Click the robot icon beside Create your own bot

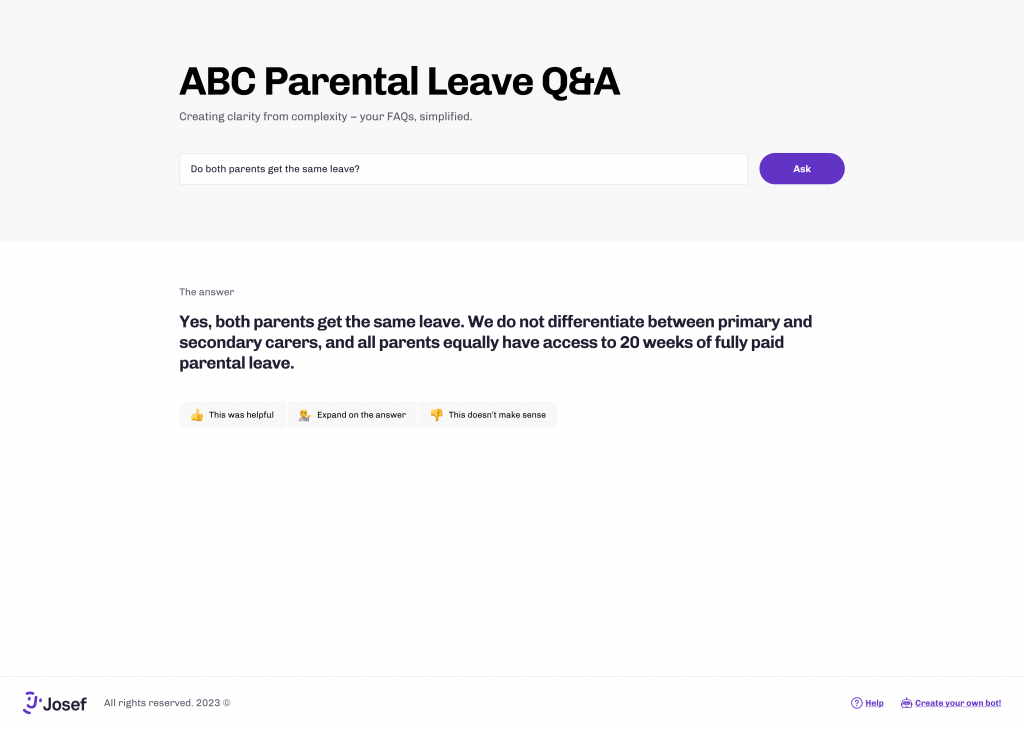[x=906, y=703]
